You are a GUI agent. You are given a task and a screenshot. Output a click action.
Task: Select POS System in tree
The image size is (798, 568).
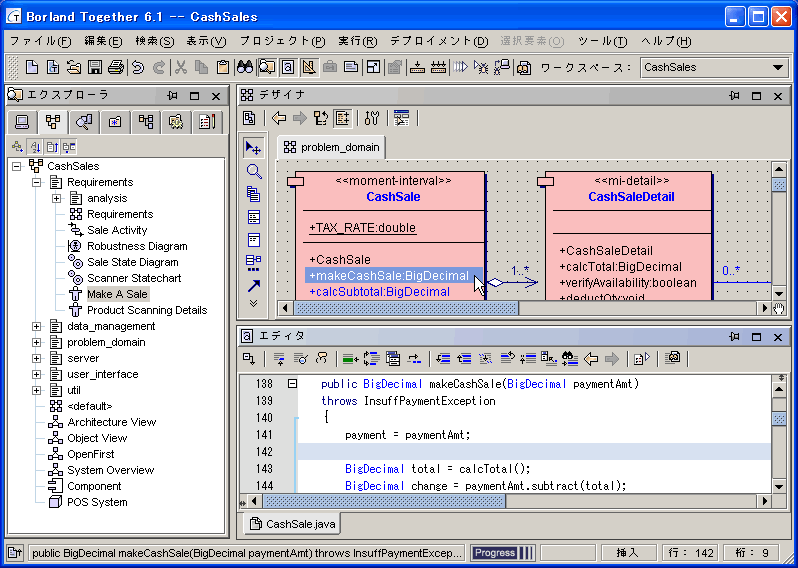pyautogui.click(x=97, y=502)
